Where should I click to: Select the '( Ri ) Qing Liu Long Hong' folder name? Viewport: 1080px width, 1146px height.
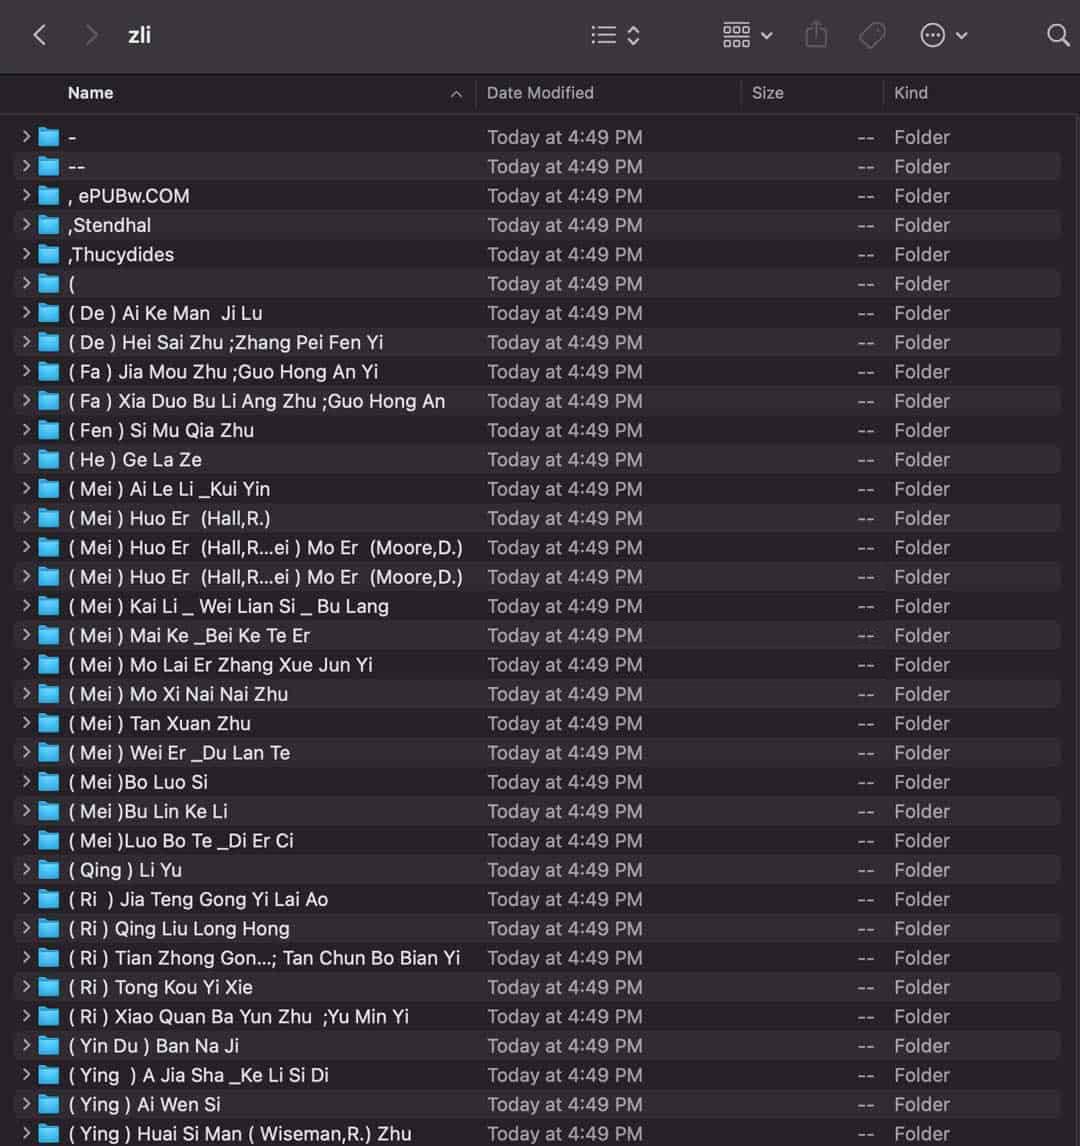(179, 928)
